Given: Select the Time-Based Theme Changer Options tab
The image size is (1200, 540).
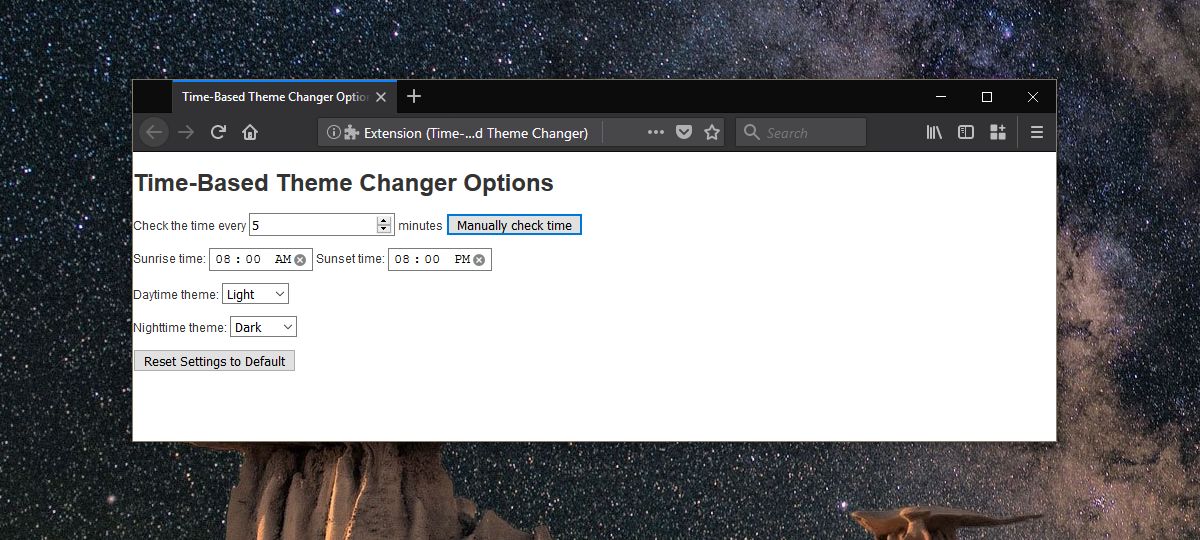Looking at the screenshot, I should (x=285, y=97).
